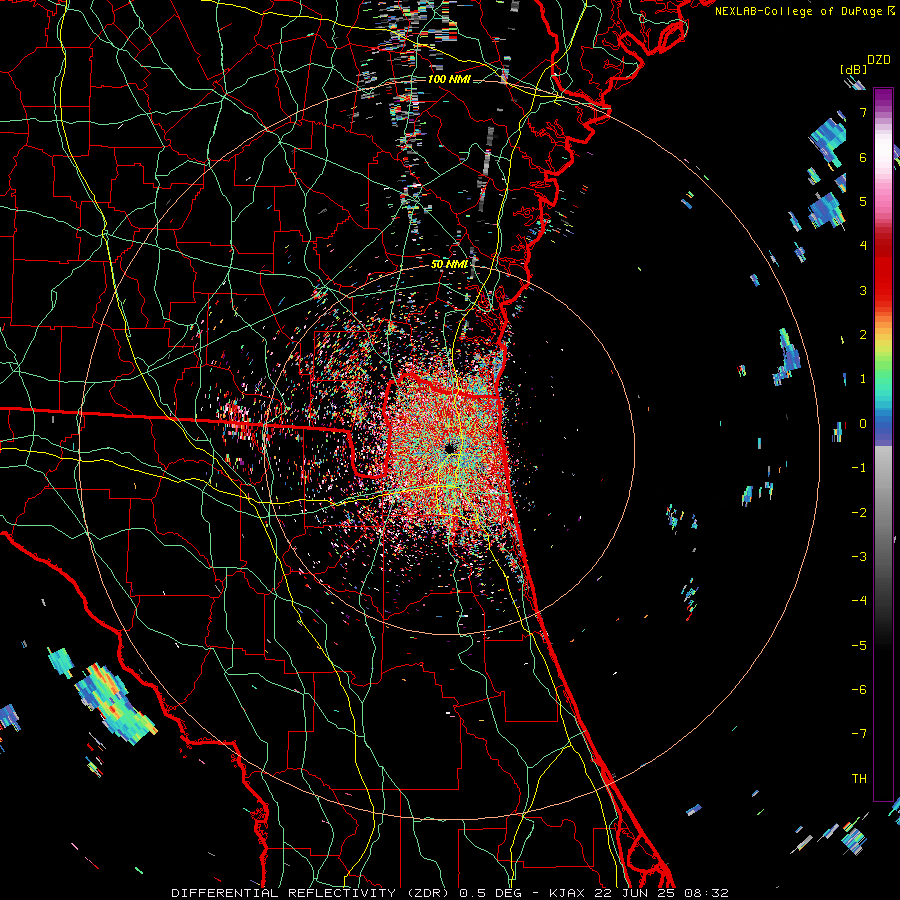Click the black radar site dot at center
Image resolution: width=900 pixels, height=900 pixels.
tap(449, 448)
